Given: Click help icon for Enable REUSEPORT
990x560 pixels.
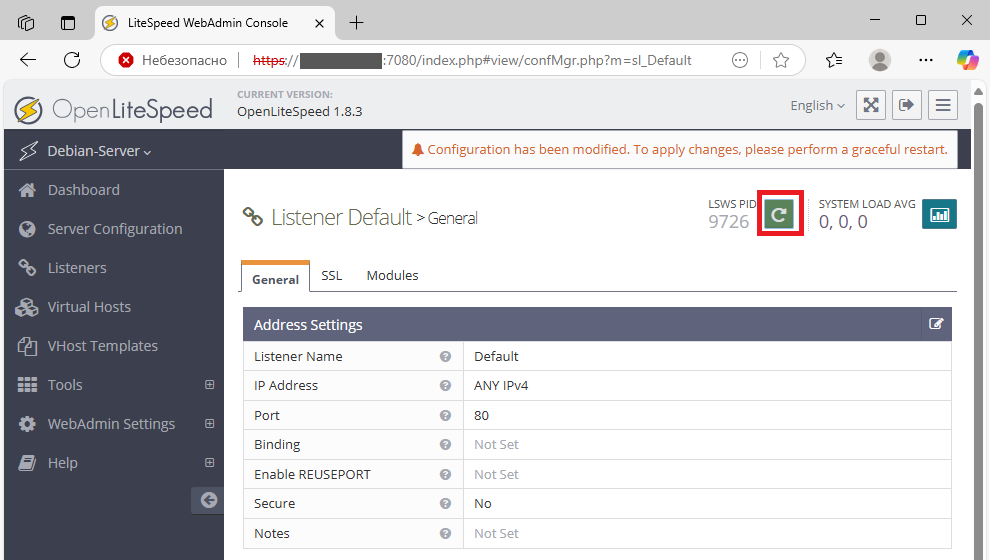Looking at the screenshot, I should 445,474.
